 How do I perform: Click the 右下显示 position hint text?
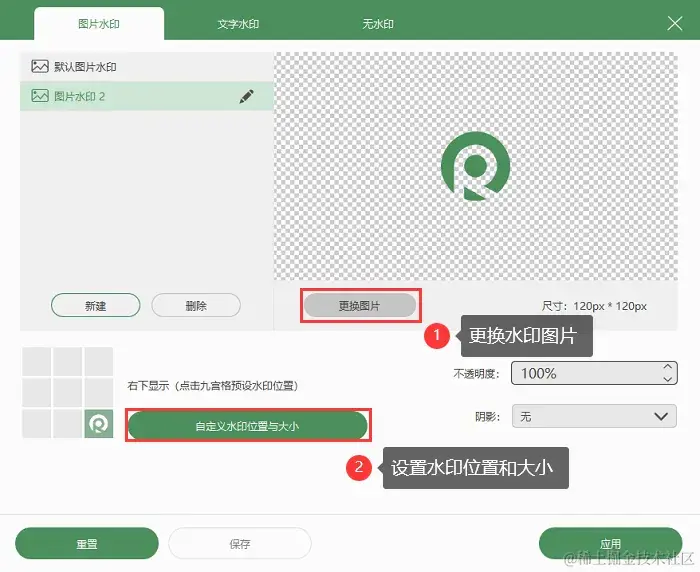[212, 385]
